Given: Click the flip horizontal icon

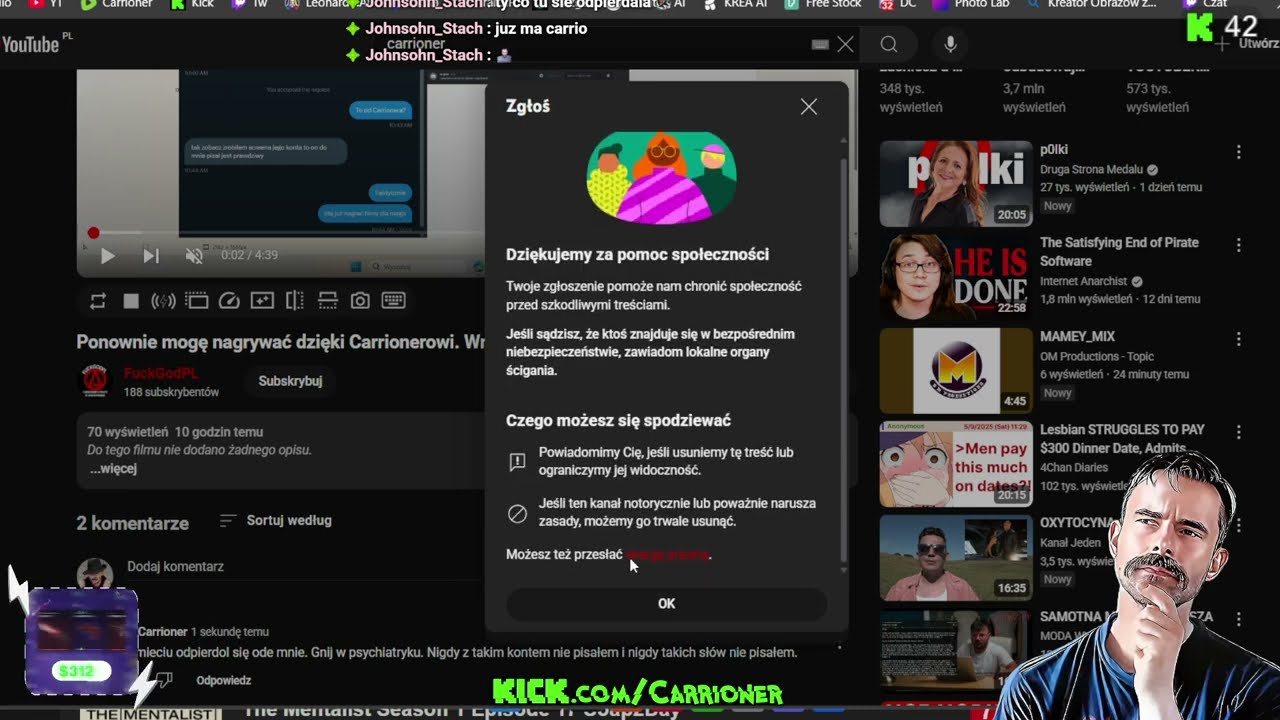Looking at the screenshot, I should point(295,301).
